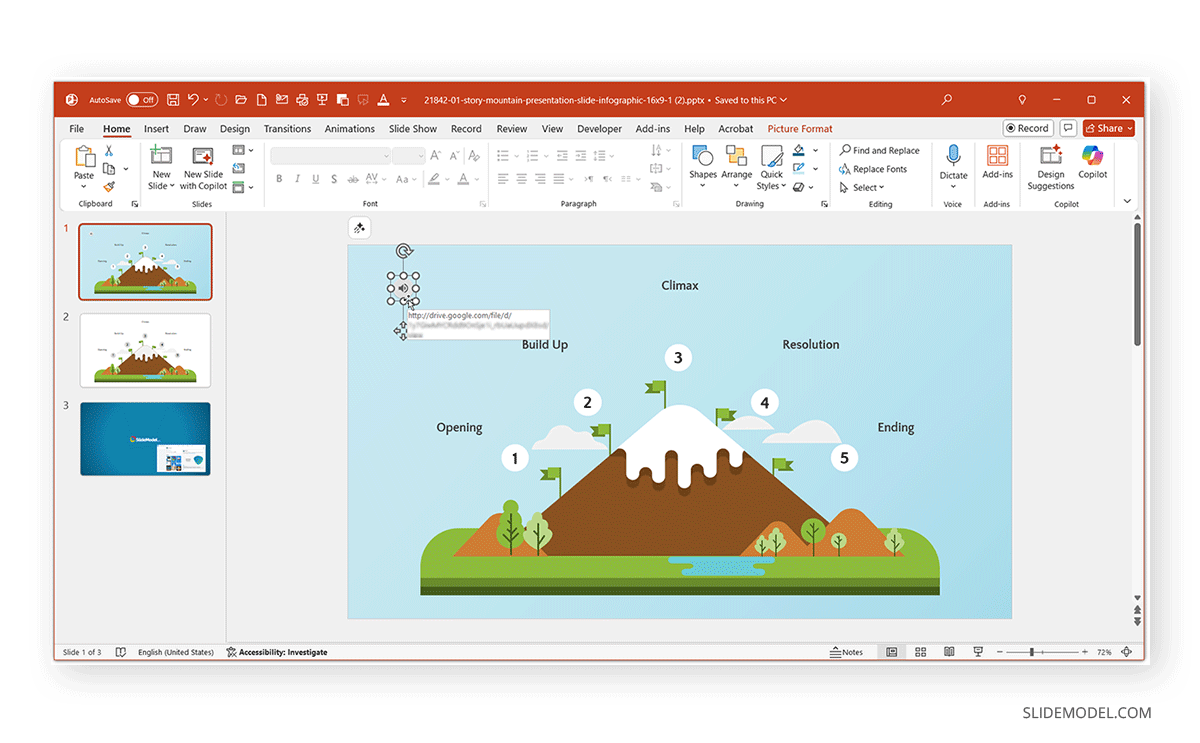This screenshot has height=743, width=1200.
Task: Expand the Font Color dropdown arrow
Action: pos(476,178)
